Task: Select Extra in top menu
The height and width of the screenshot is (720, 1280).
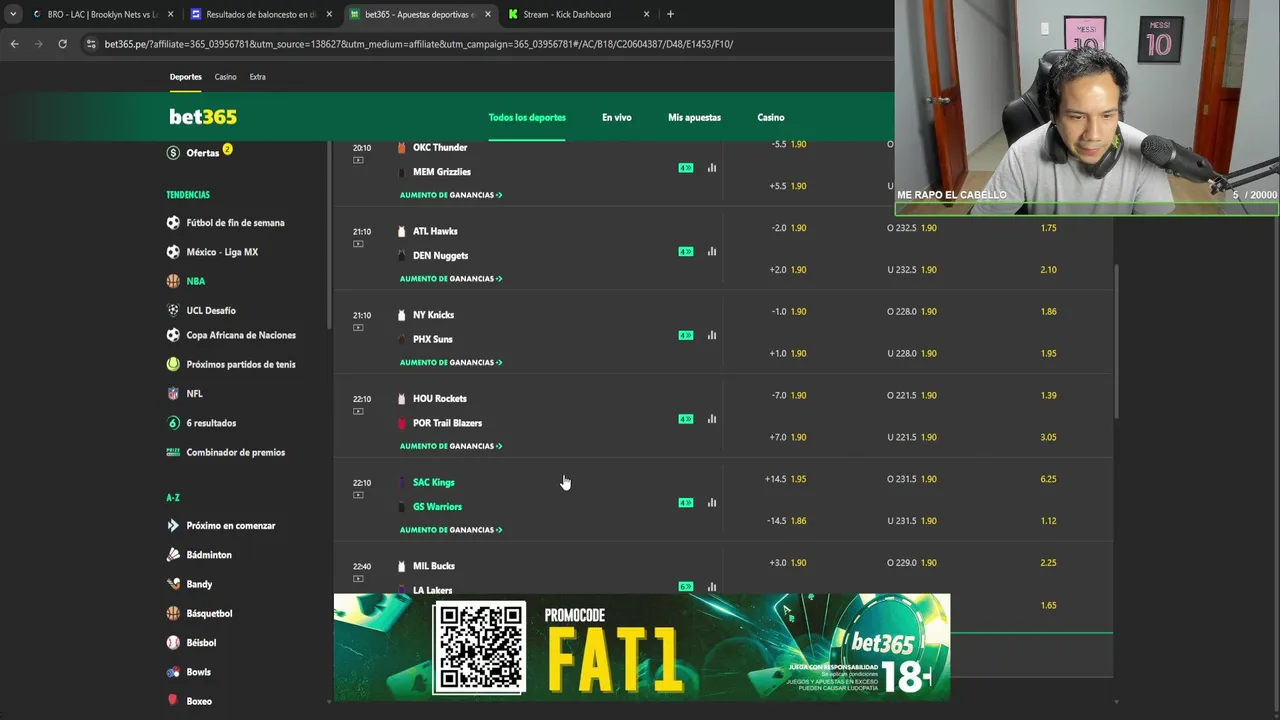Action: 258,77
